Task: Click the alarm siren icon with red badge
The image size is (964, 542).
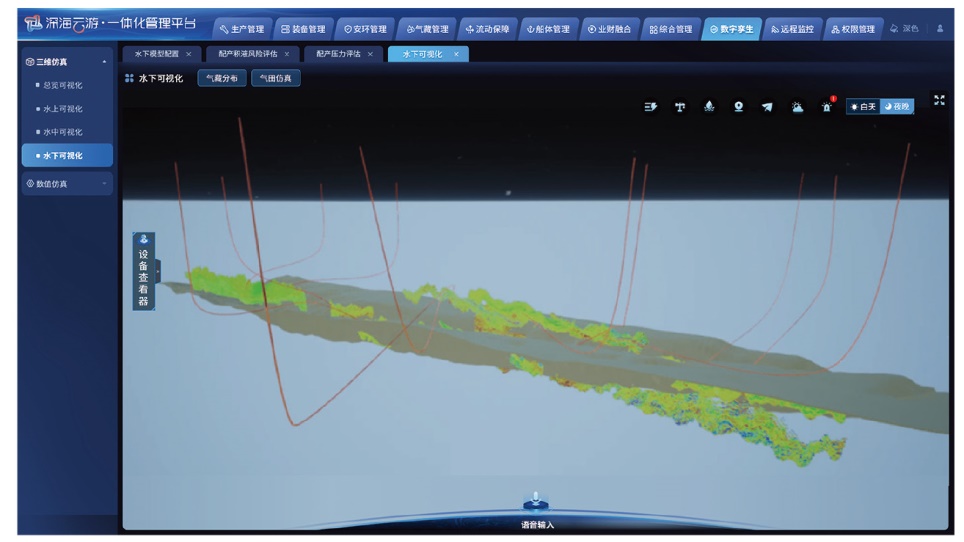Action: coord(827,107)
